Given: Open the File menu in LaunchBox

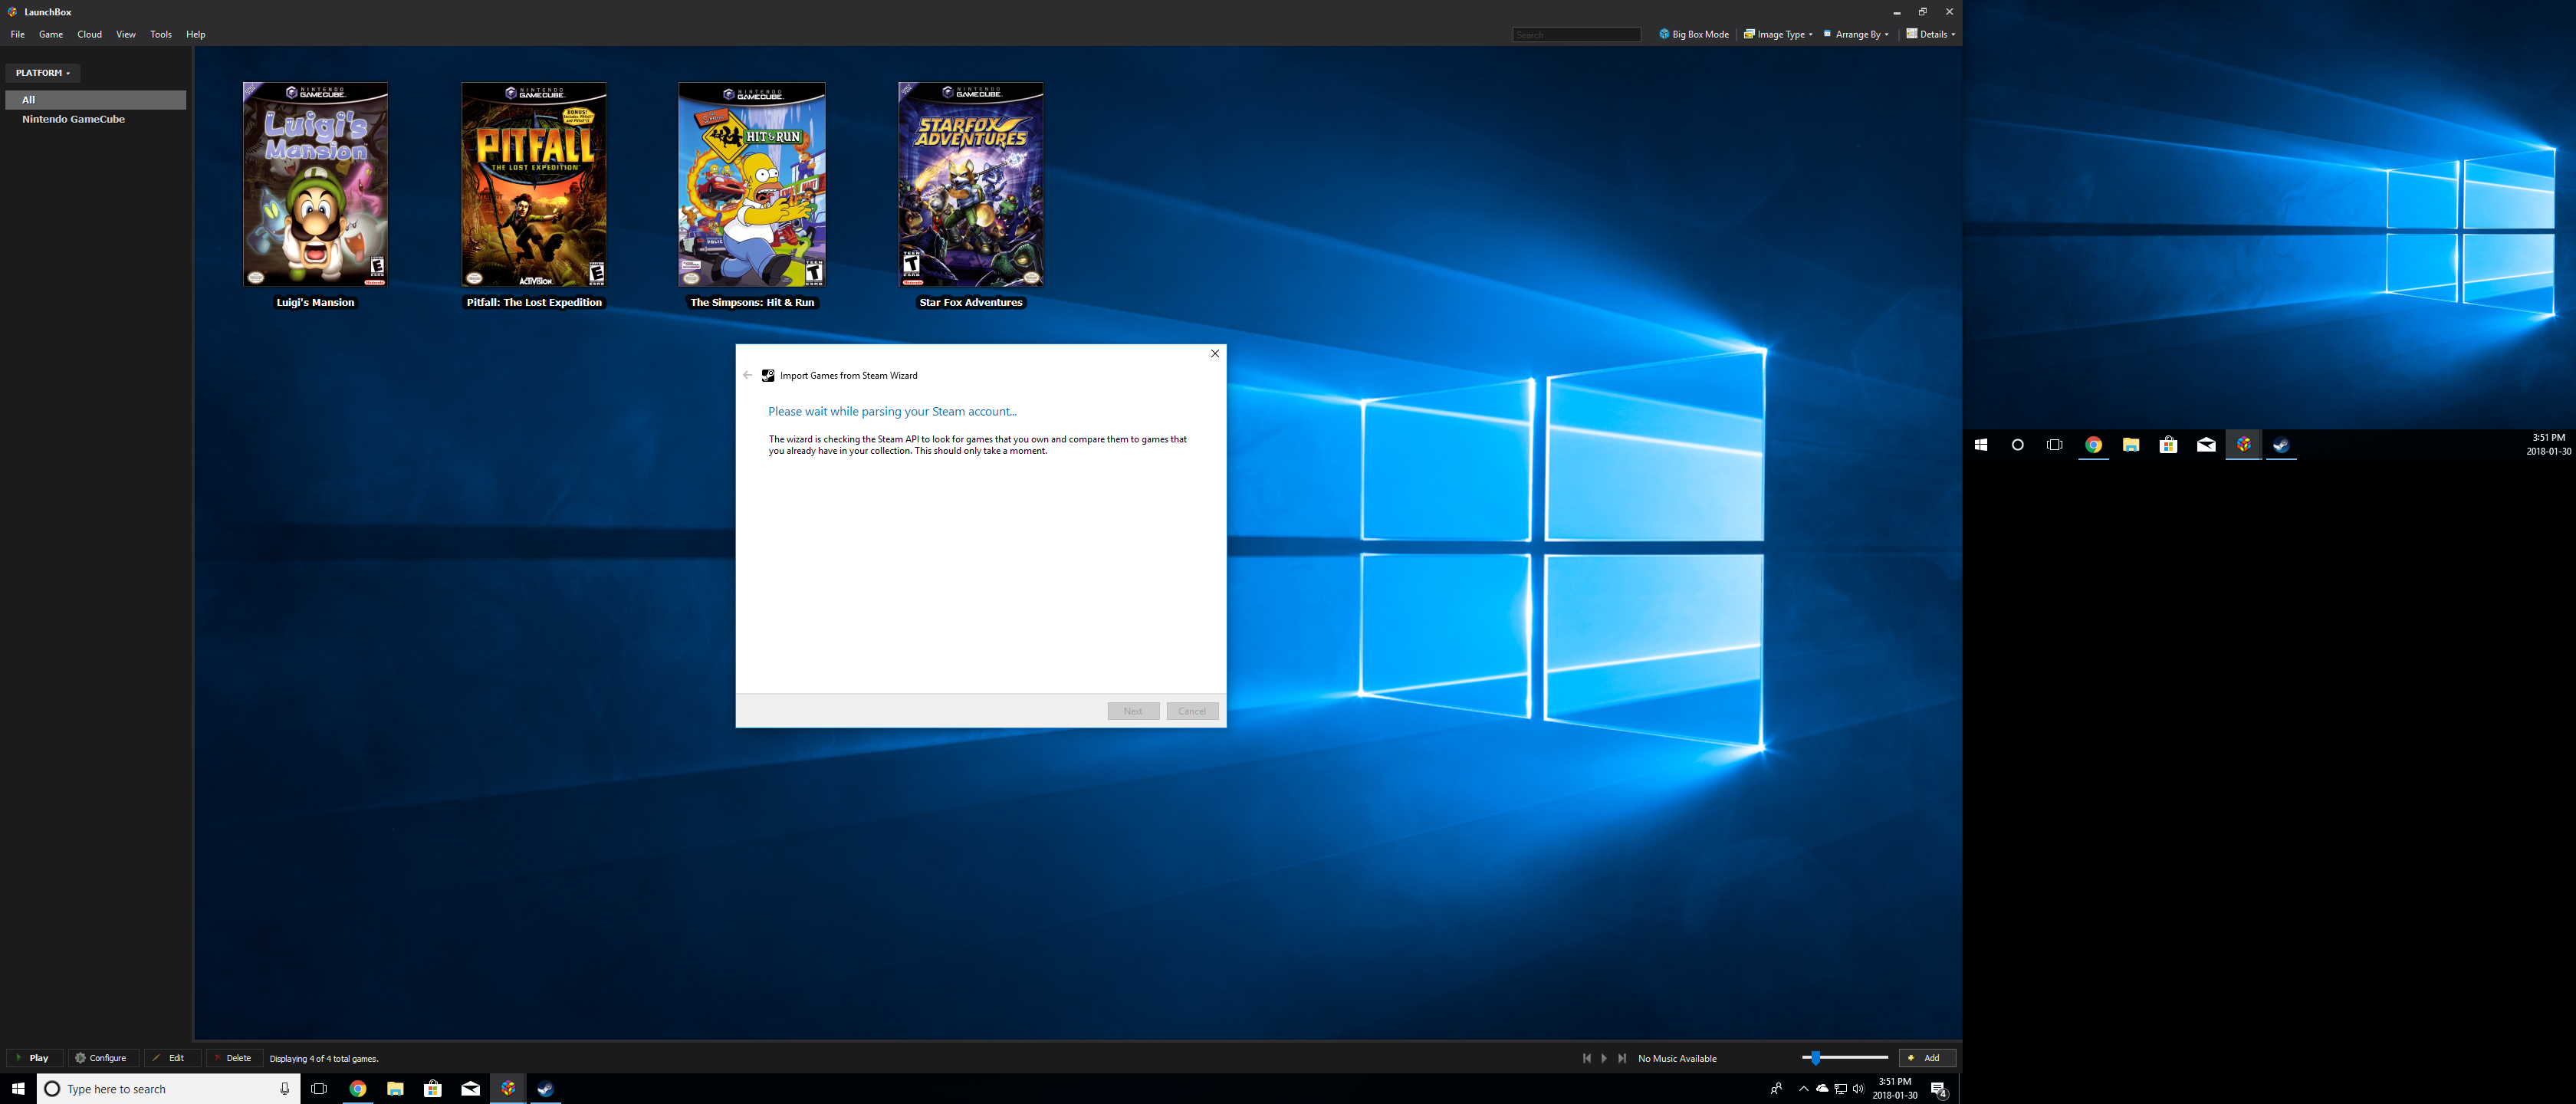Looking at the screenshot, I should pos(17,34).
